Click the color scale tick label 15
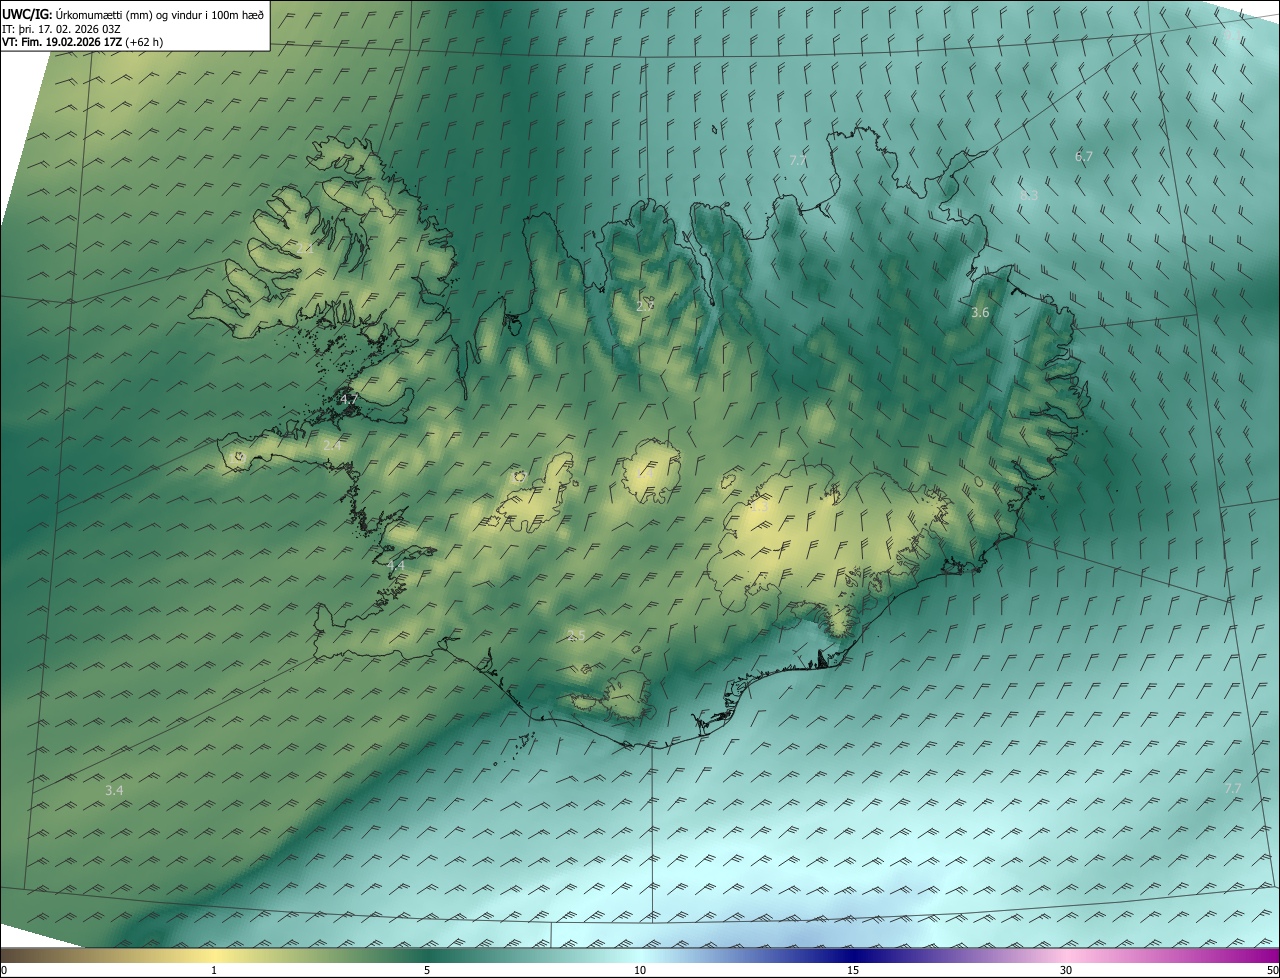Image resolution: width=1280 pixels, height=978 pixels. pyautogui.click(x=853, y=971)
